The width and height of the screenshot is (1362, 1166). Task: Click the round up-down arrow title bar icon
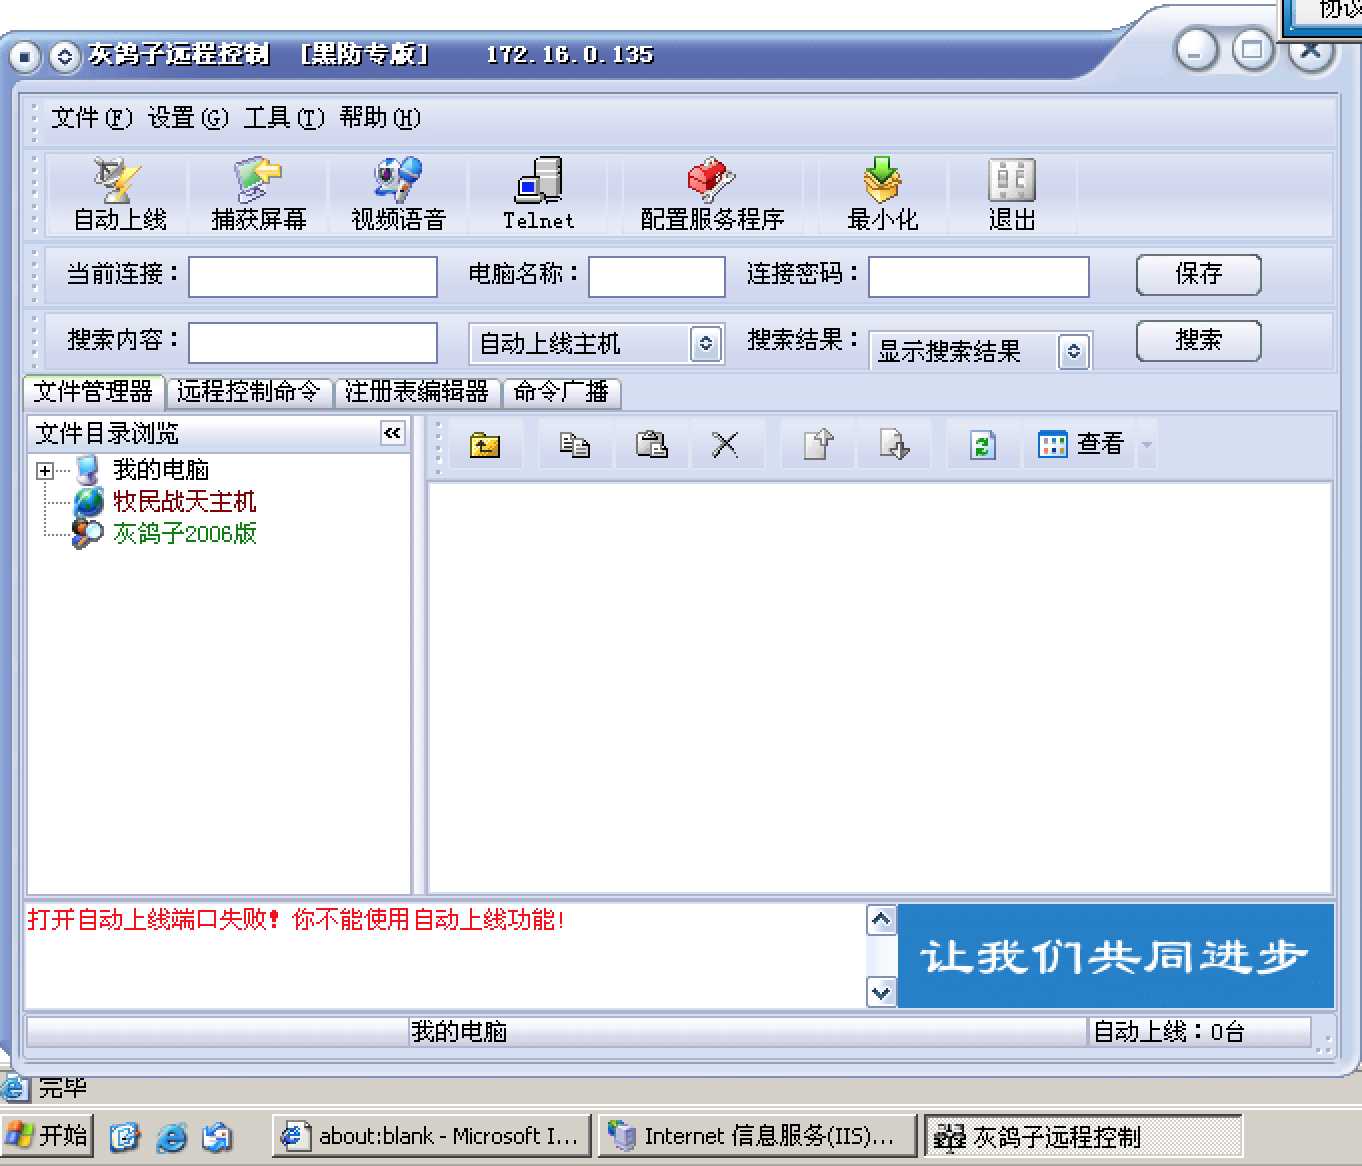65,57
